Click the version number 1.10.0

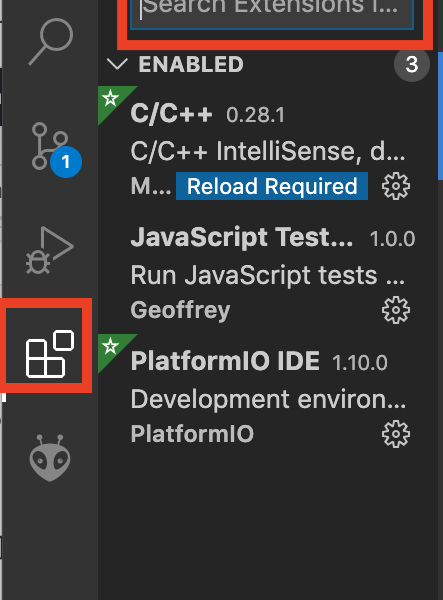(360, 363)
